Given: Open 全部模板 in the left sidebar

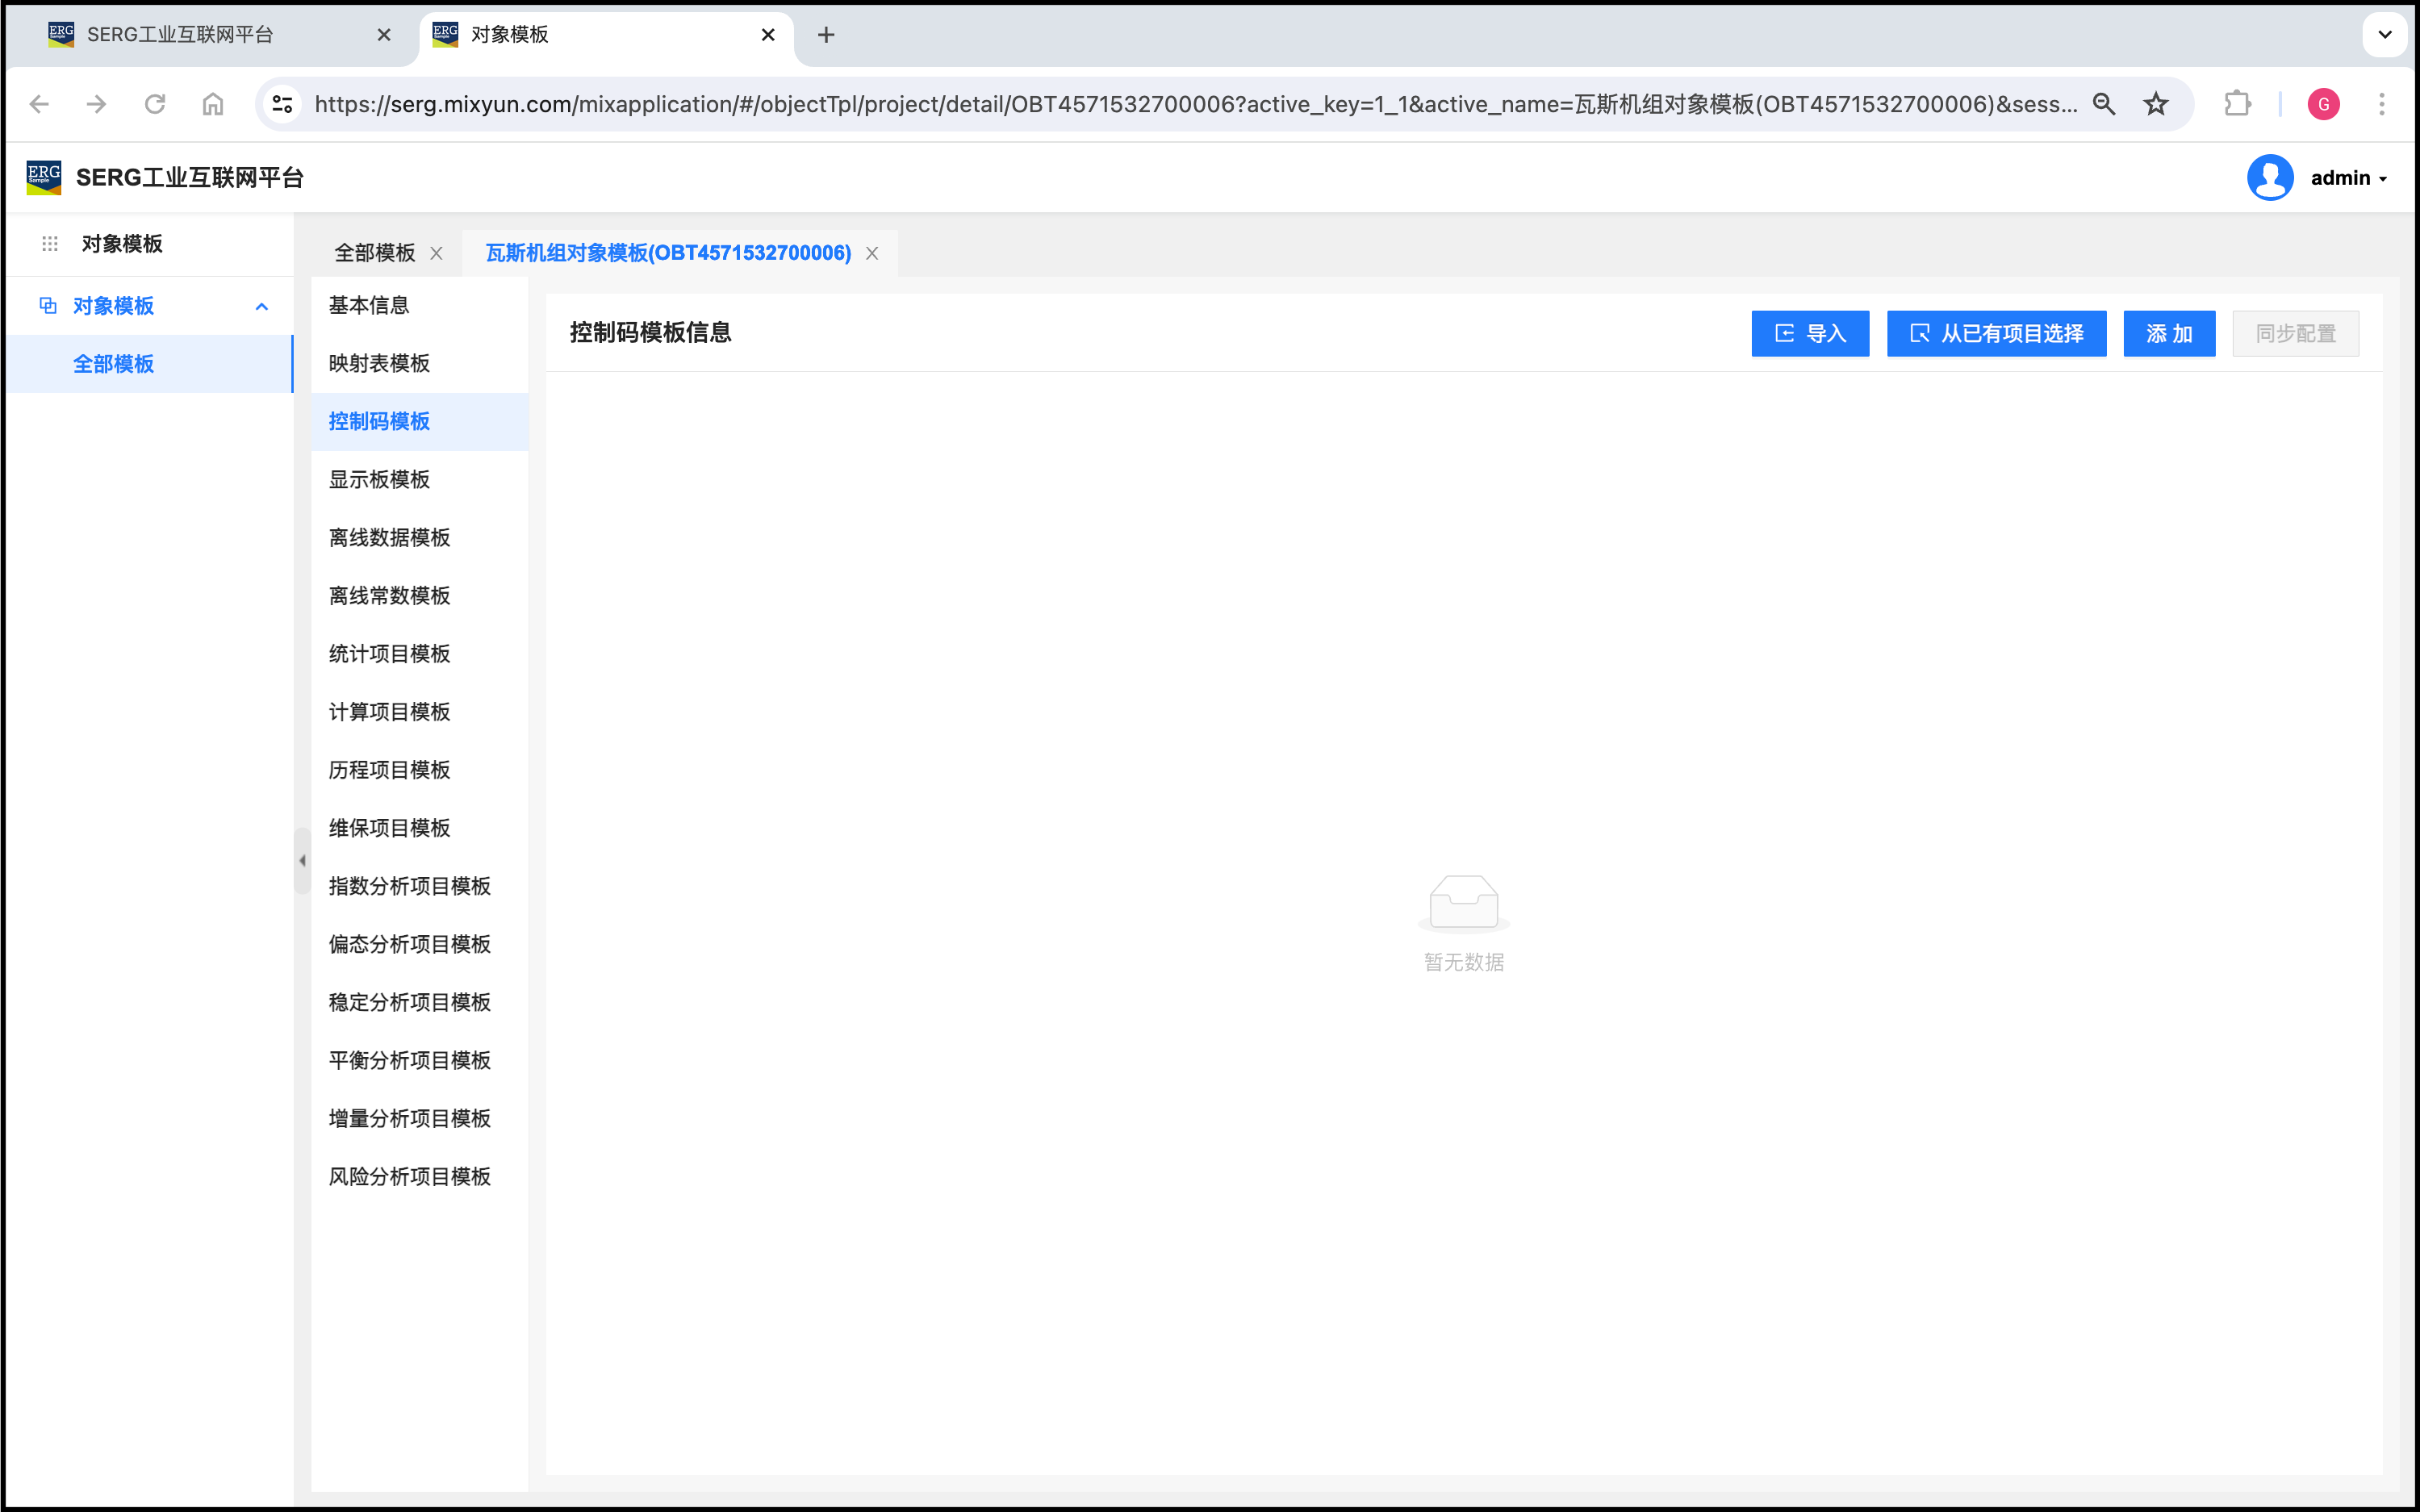Looking at the screenshot, I should [x=113, y=364].
